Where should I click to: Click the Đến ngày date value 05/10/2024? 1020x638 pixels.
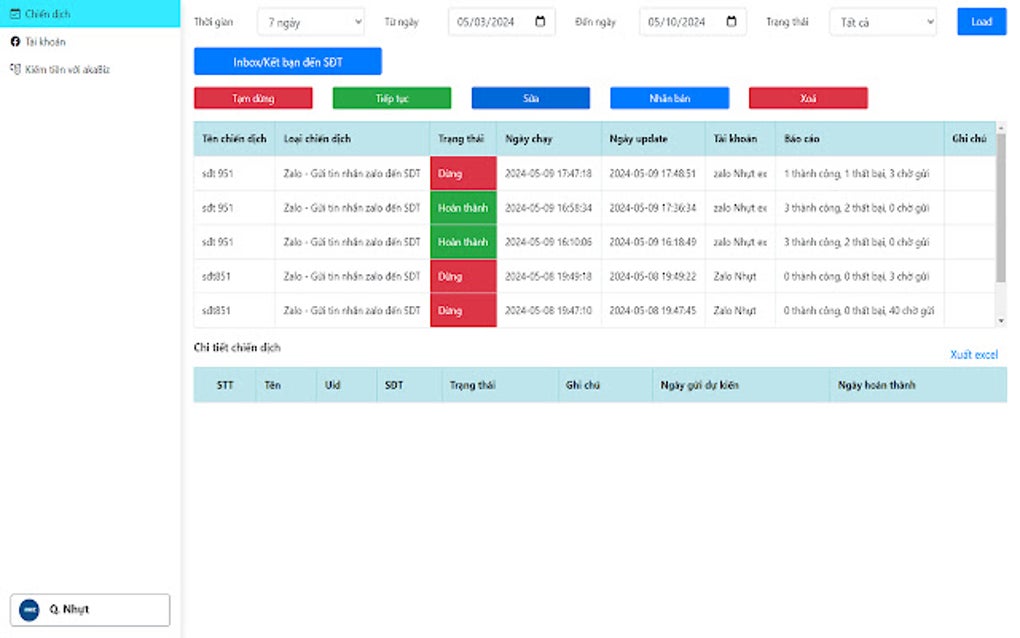click(677, 22)
